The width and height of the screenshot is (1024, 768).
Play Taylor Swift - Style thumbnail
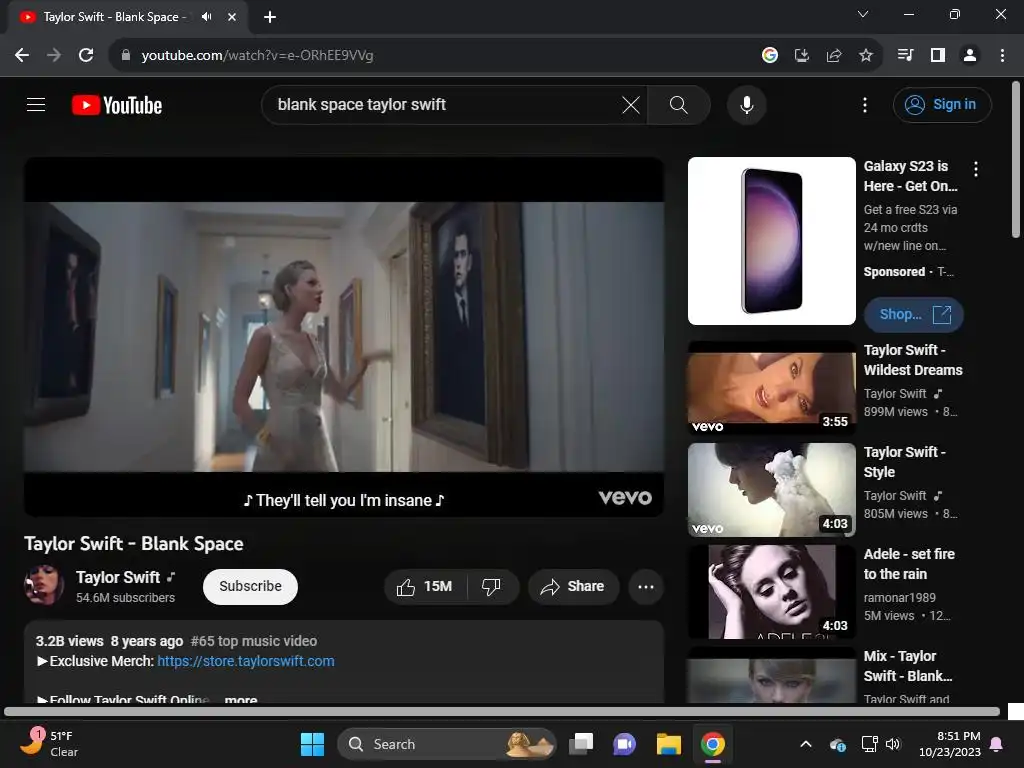pos(771,490)
